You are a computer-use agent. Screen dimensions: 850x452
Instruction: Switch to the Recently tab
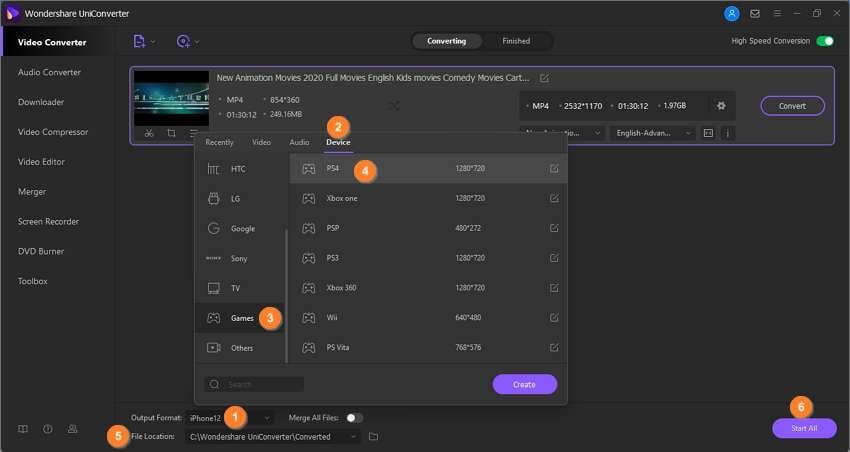(220, 142)
